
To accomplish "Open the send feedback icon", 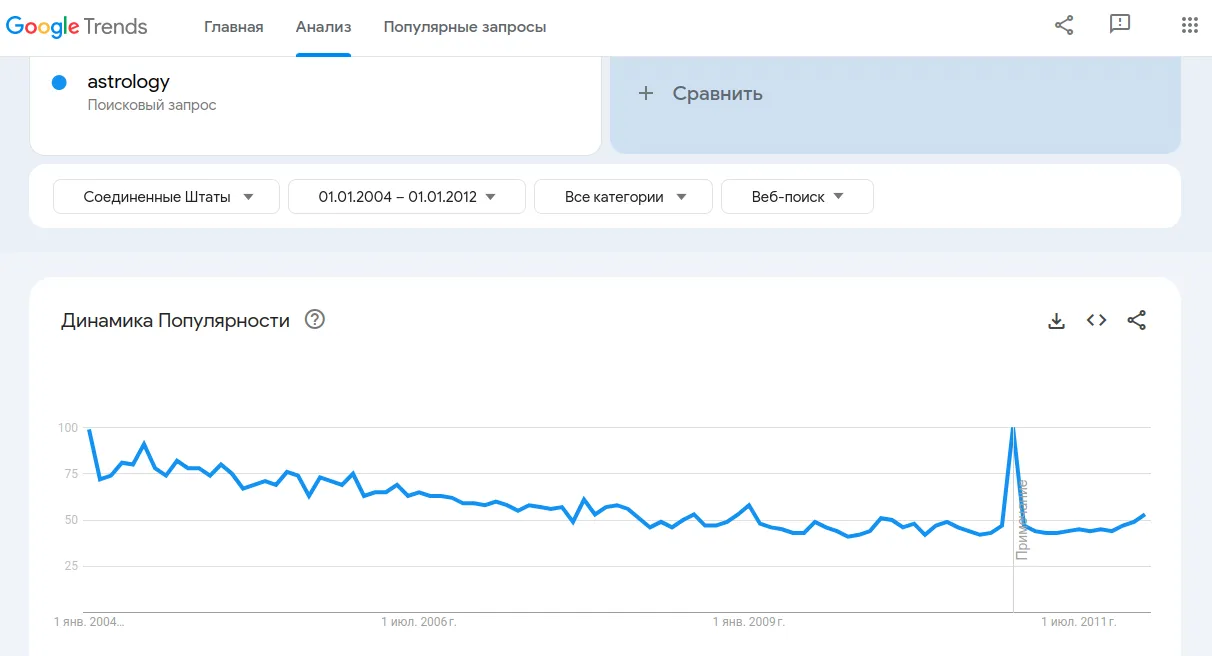I will point(1120,26).
